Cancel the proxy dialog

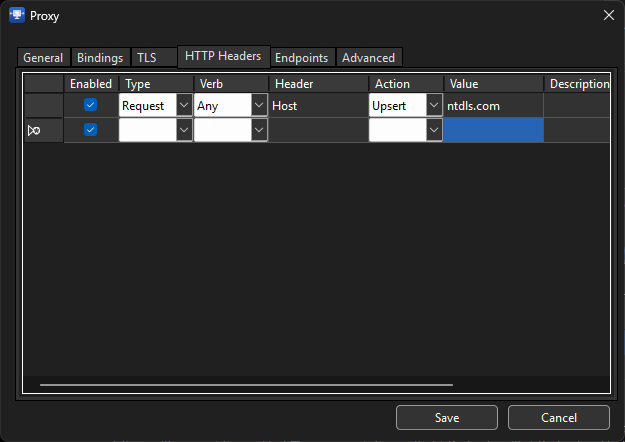click(559, 417)
